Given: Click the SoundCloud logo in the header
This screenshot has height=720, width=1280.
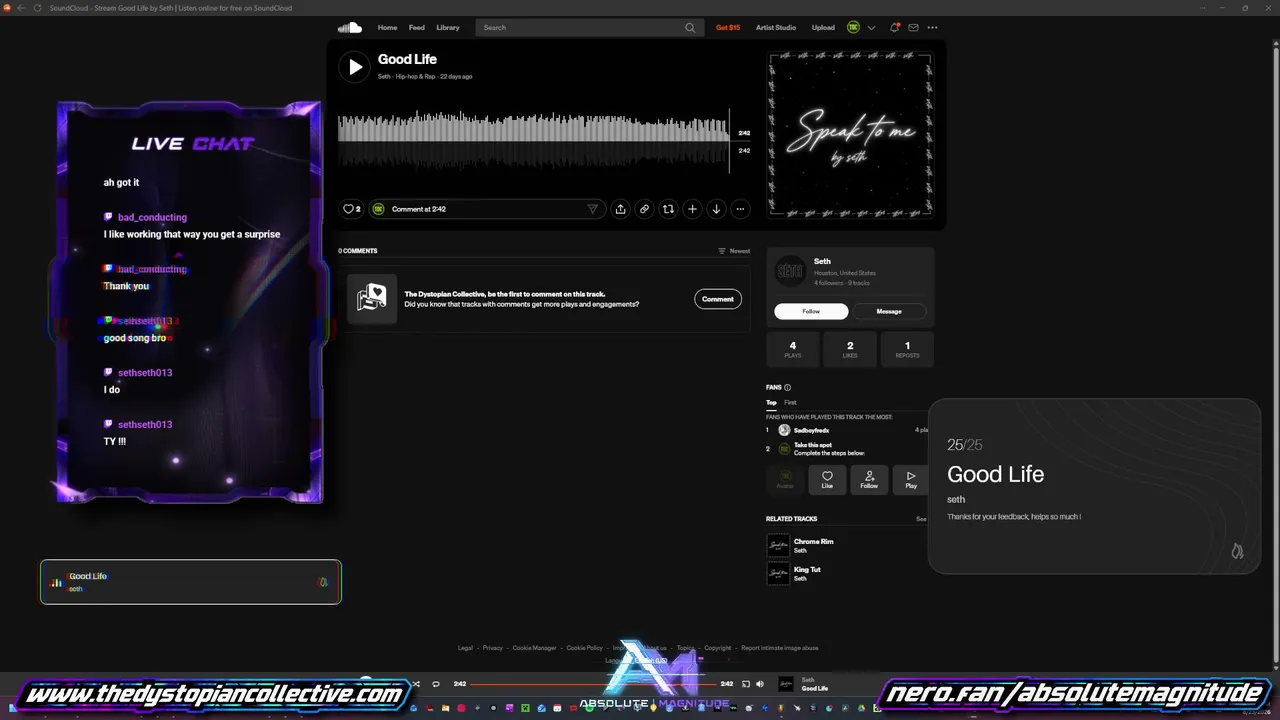Looking at the screenshot, I should (x=349, y=27).
